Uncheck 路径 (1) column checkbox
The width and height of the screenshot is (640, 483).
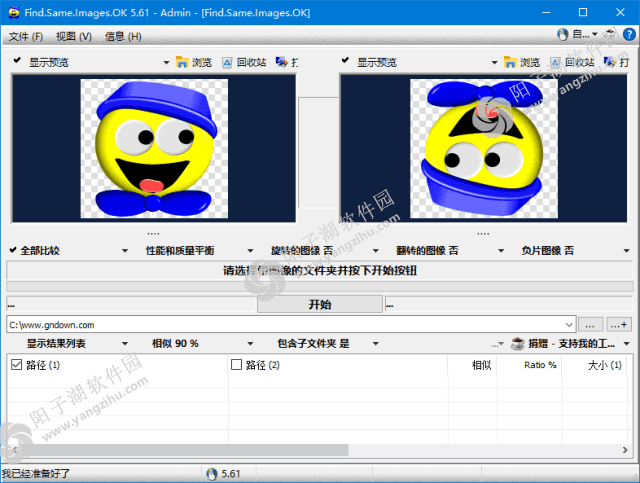16,365
